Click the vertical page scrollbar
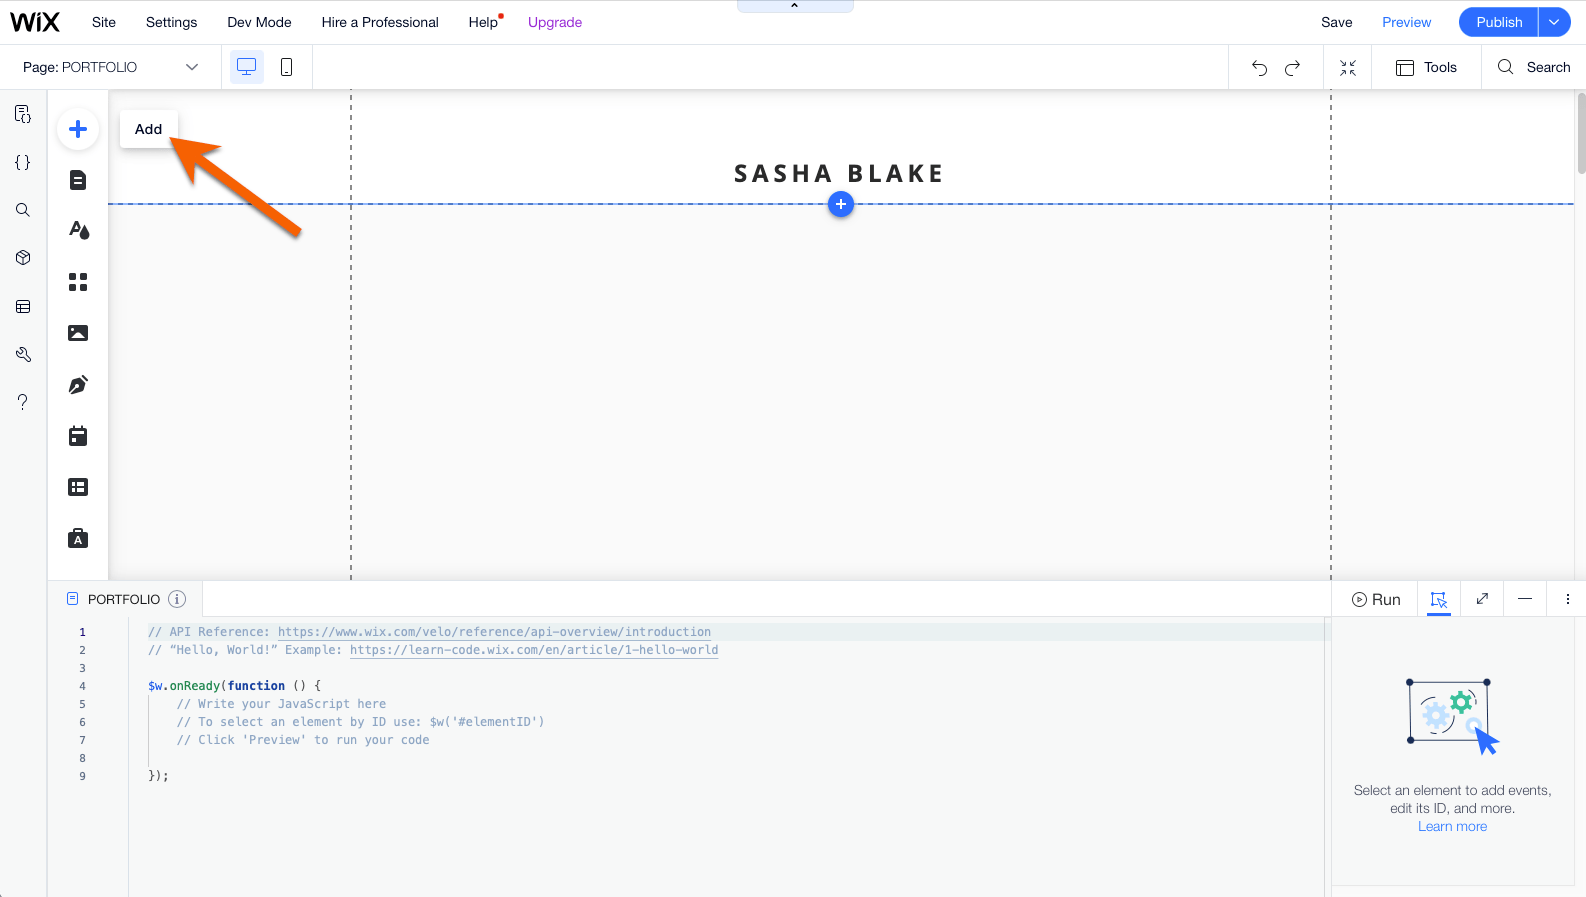This screenshot has width=1586, height=897. click(1581, 133)
